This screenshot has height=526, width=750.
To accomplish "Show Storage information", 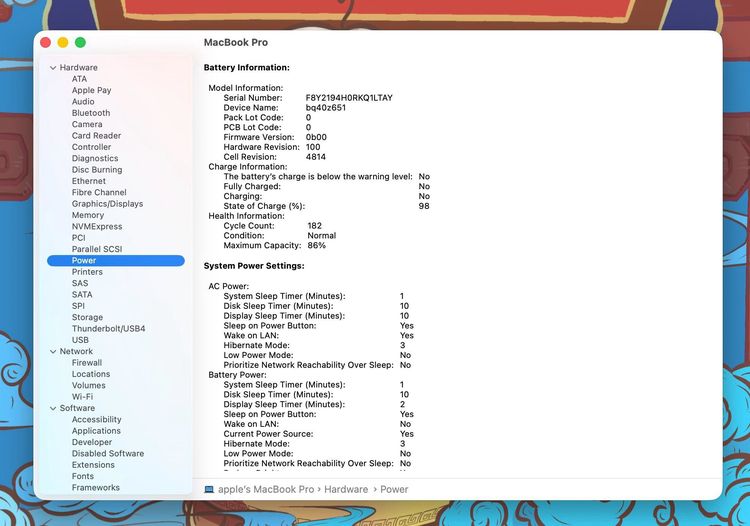I will 87,318.
